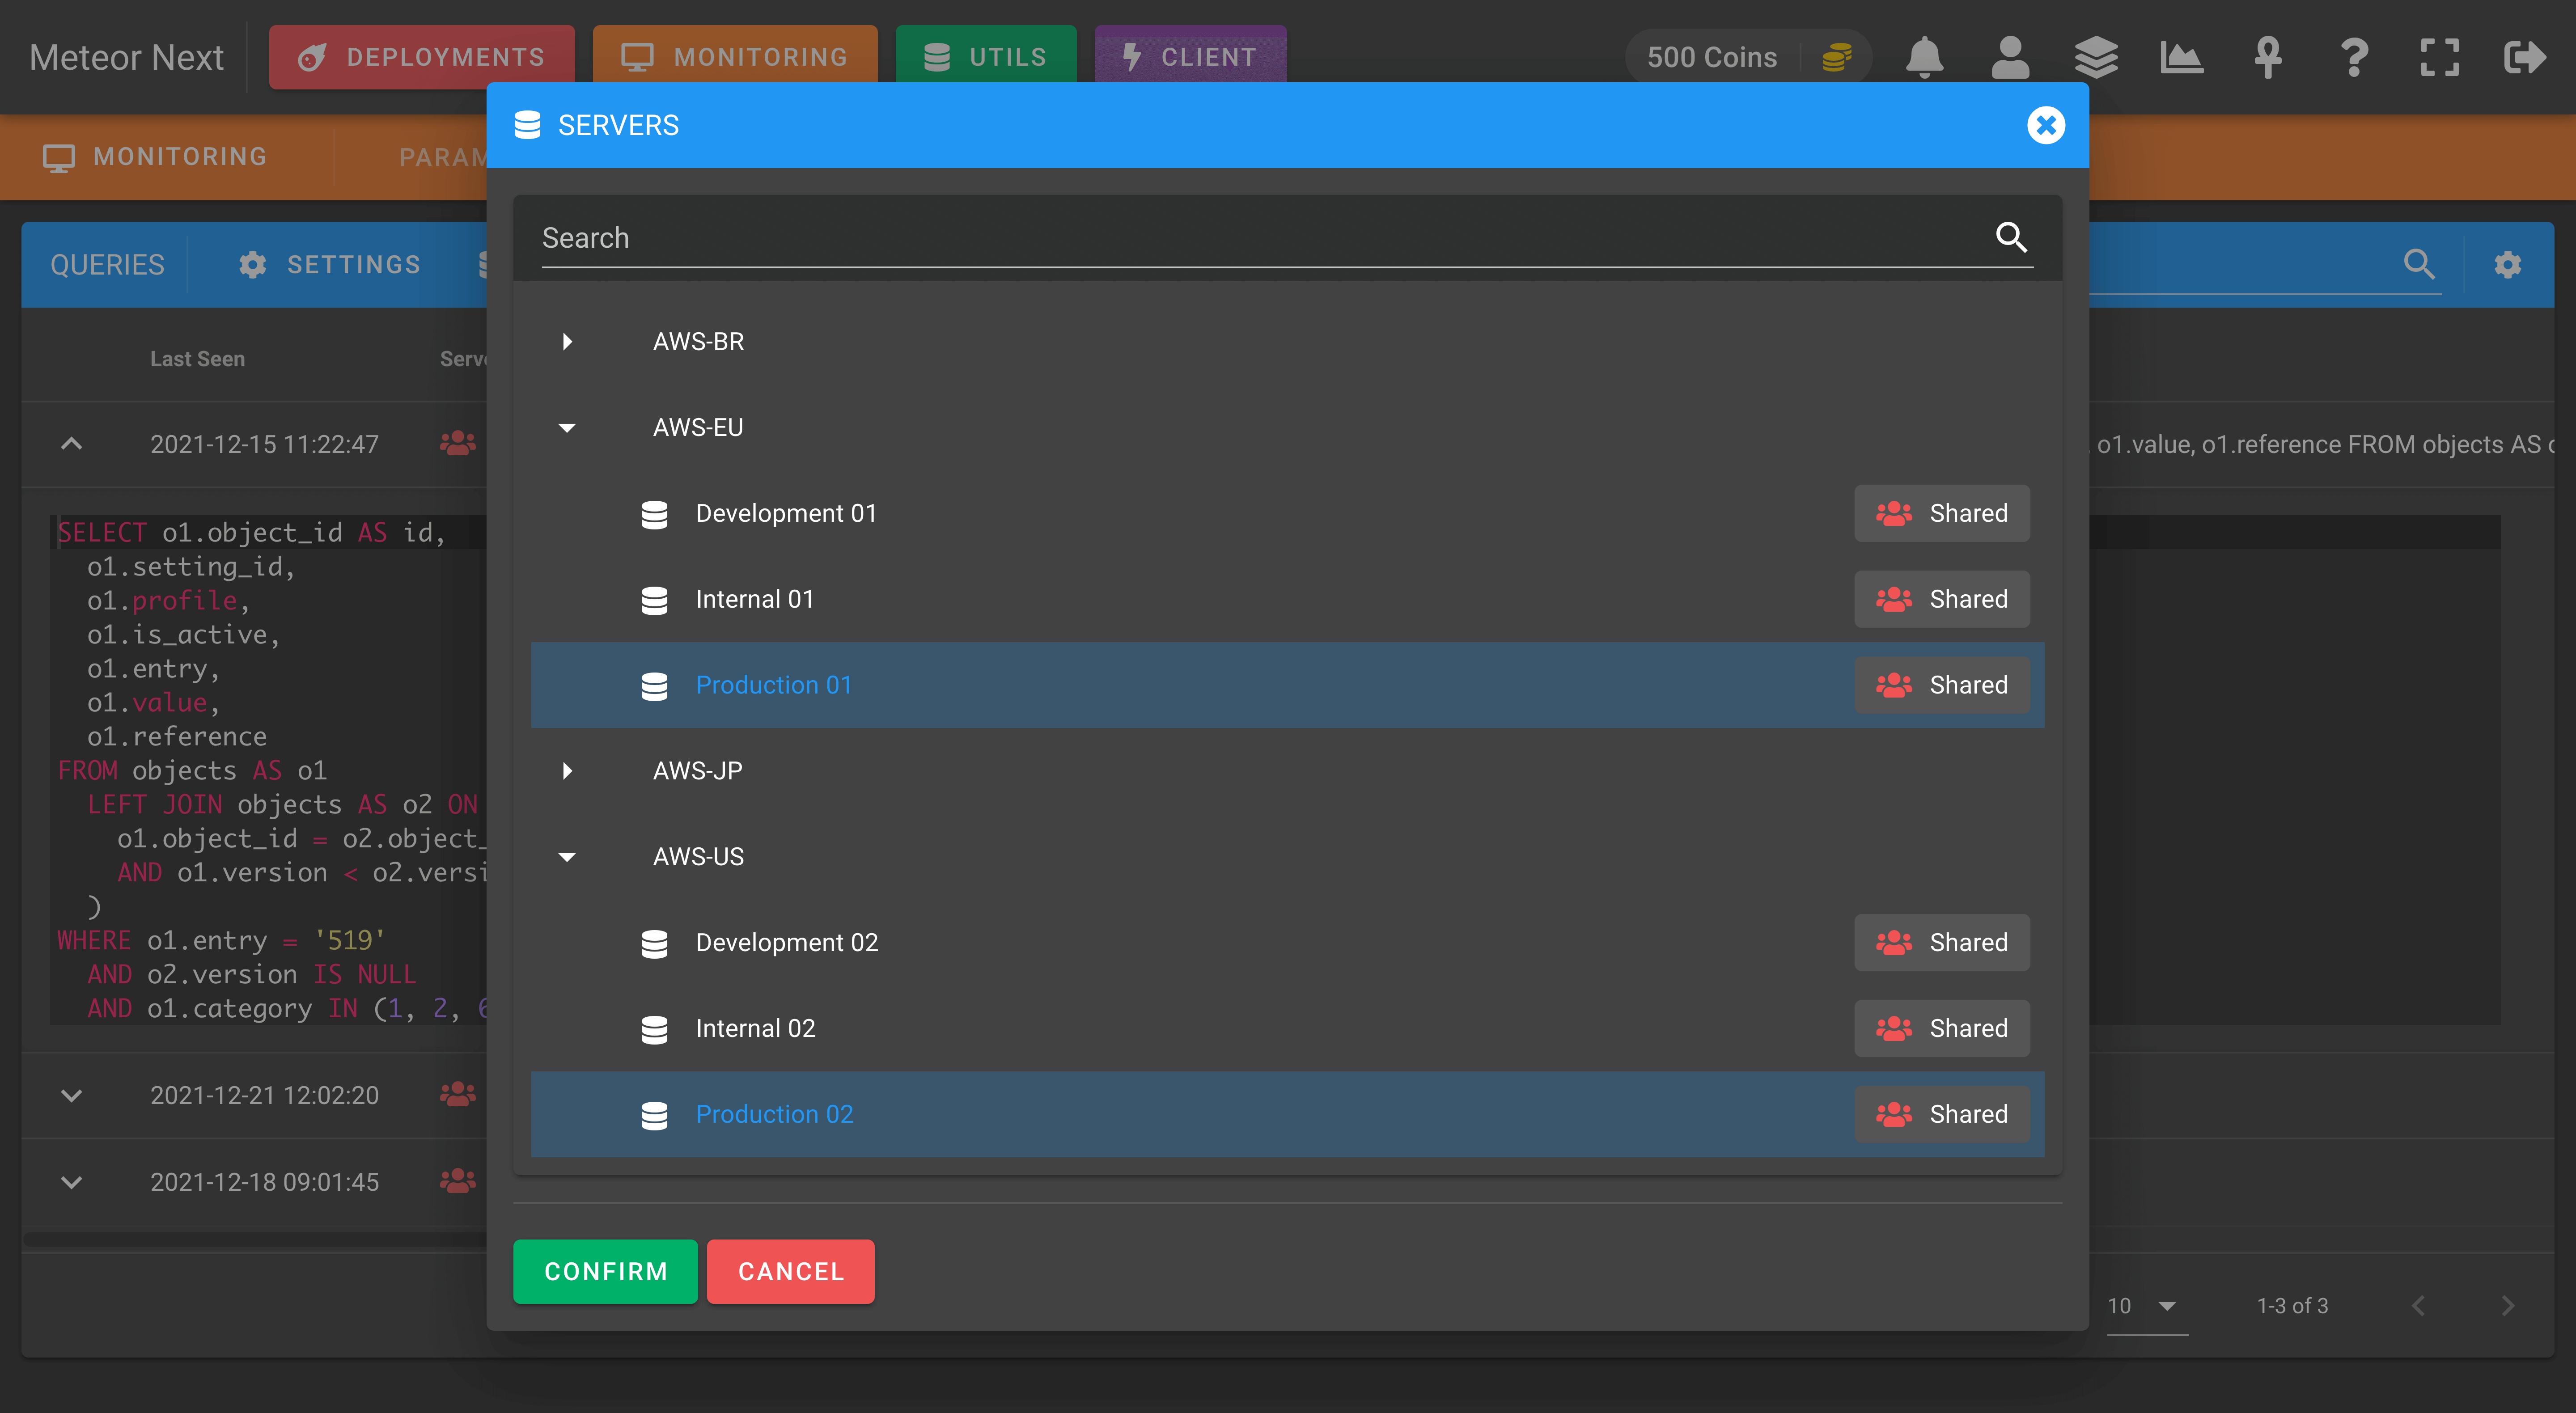This screenshot has width=2576, height=1413.
Task: Click the Meteor Next logo text
Action: (126, 57)
